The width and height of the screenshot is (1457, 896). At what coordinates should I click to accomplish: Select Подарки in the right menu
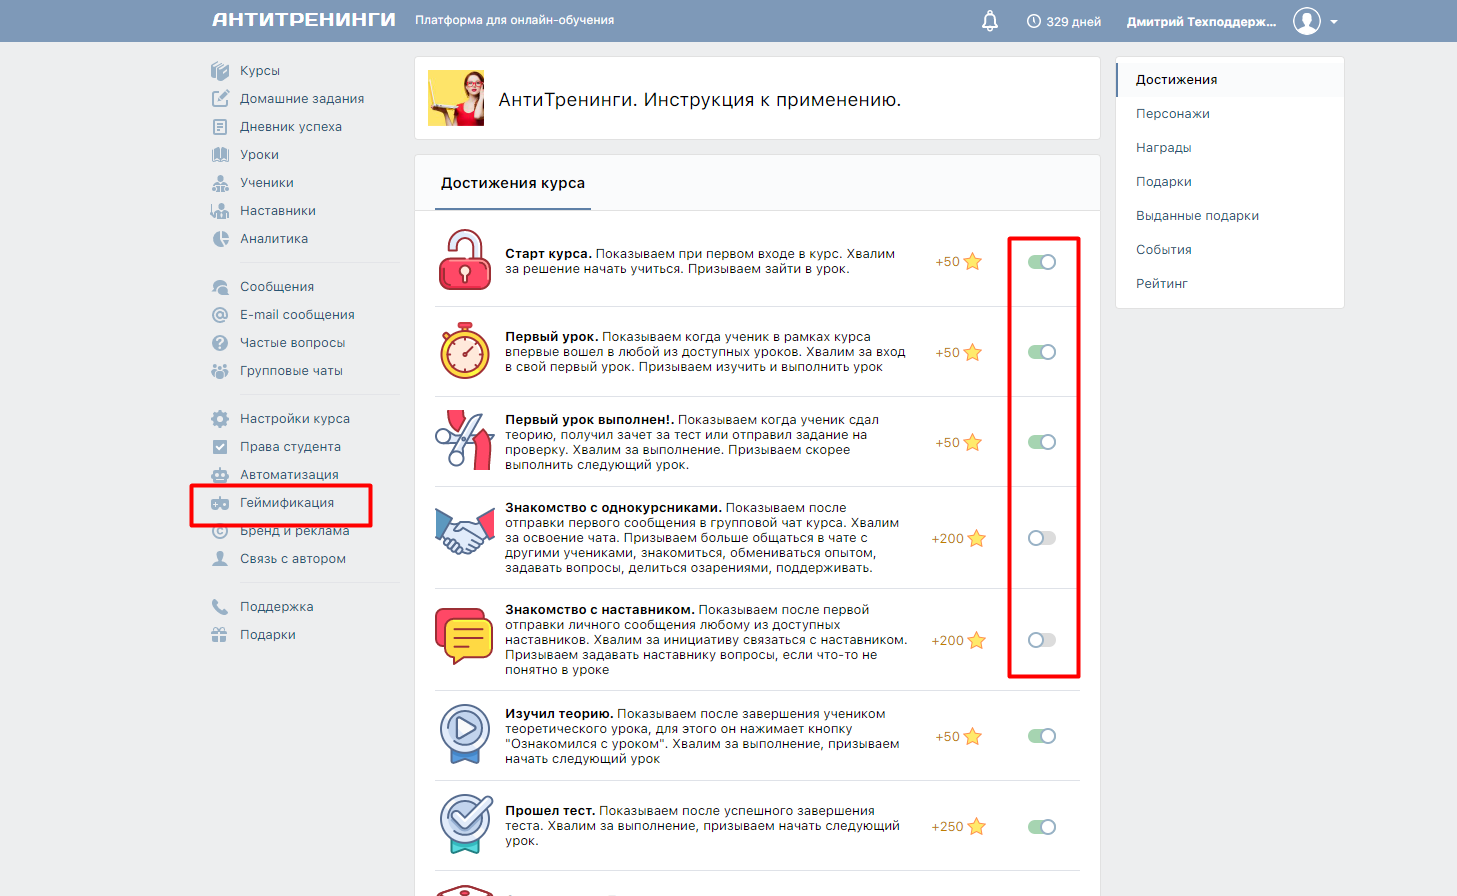1164,182
